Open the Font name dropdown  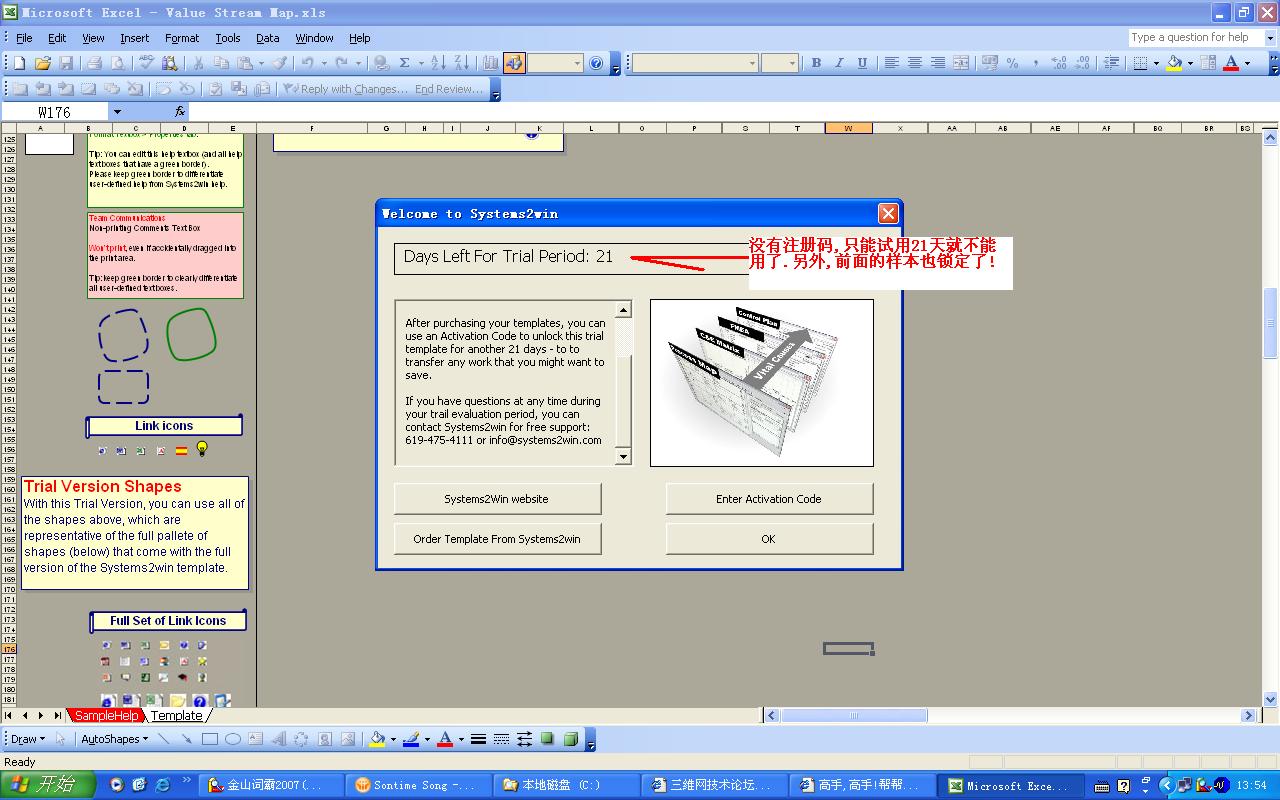[752, 63]
